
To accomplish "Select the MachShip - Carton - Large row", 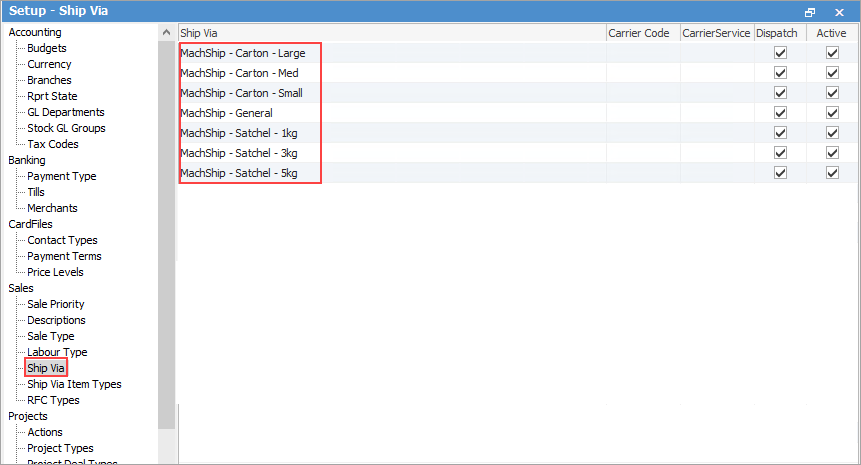I will 518,53.
